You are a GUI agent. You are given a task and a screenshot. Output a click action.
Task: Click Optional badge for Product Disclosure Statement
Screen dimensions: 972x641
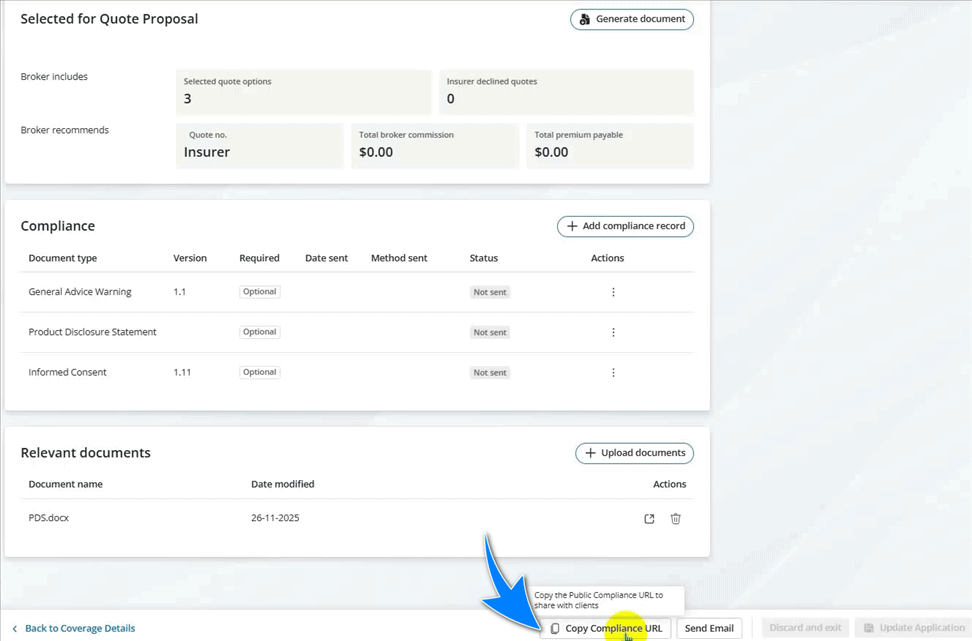[260, 332]
